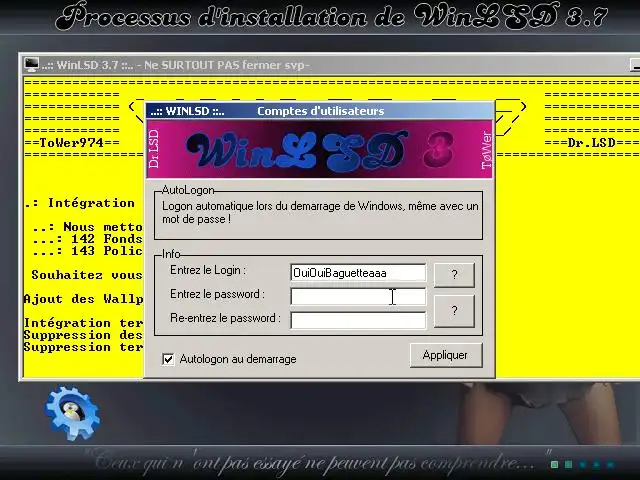
Task: Click the 'Entrez le password :' label
Action: pyautogui.click(x=217, y=294)
